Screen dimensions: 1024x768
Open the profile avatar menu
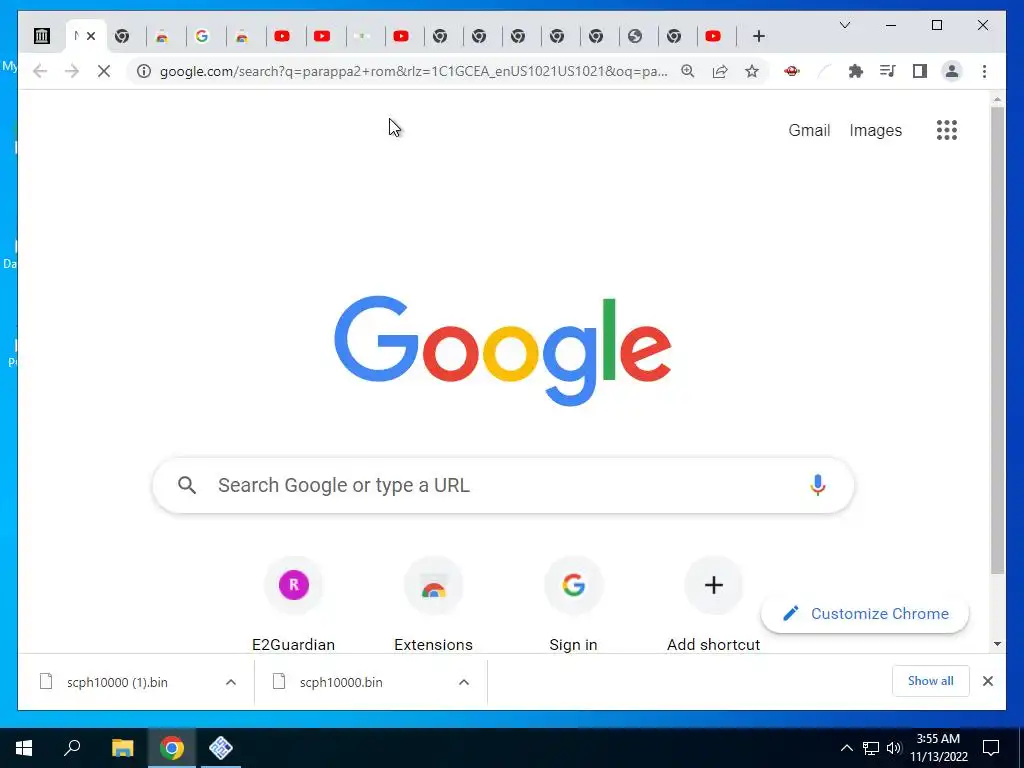(x=952, y=71)
